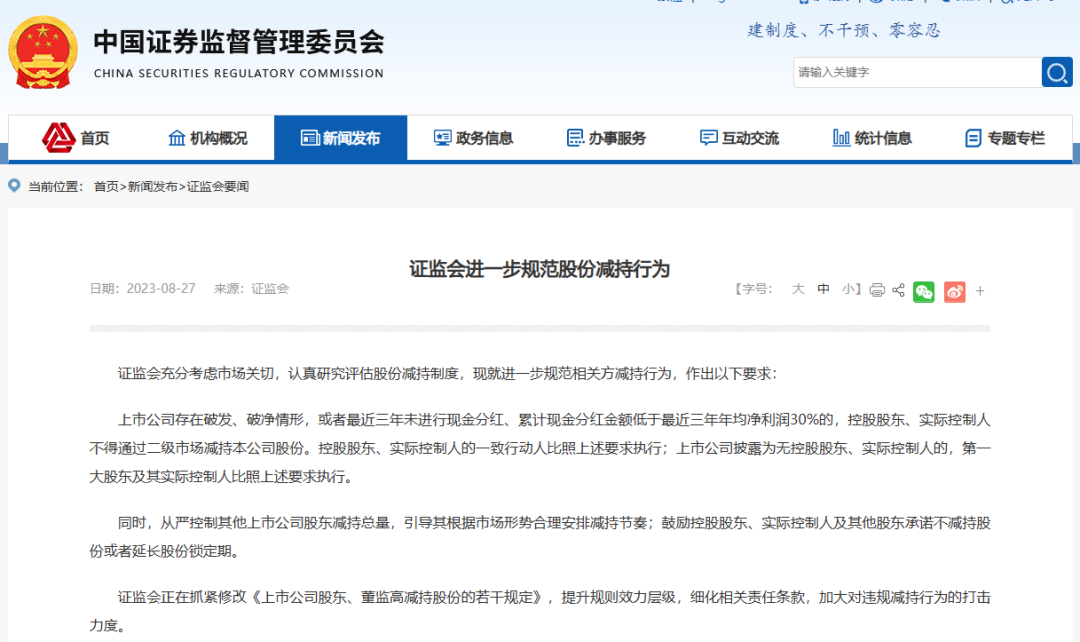1080x642 pixels.
Task: Share the article via Weibo icon
Action: tap(955, 291)
